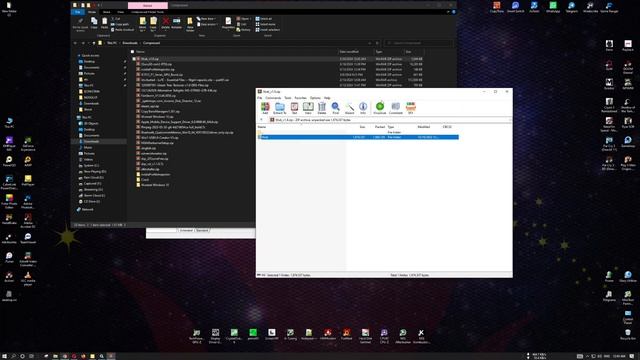Image resolution: width=640 pixels, height=360 pixels.
Task: Open recent locations dropdown in Explorer
Action: [89, 43]
